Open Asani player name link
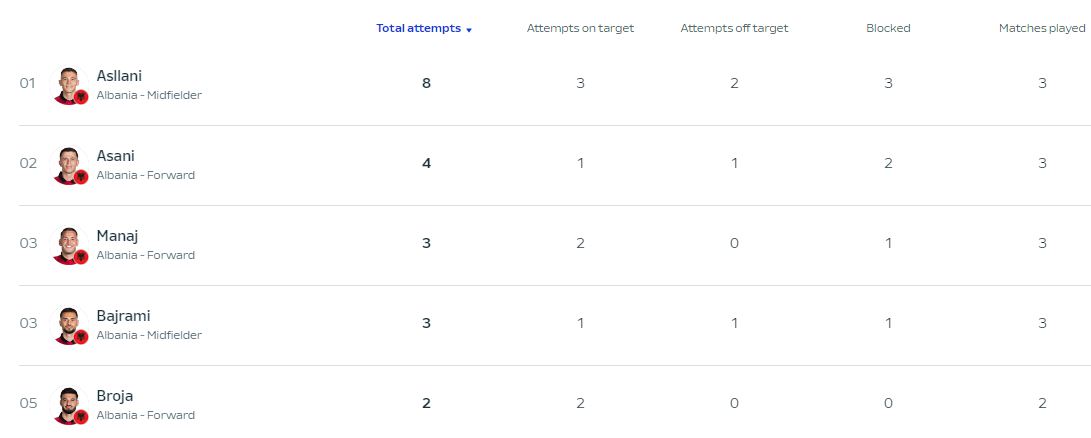The width and height of the screenshot is (1091, 438). coord(116,156)
